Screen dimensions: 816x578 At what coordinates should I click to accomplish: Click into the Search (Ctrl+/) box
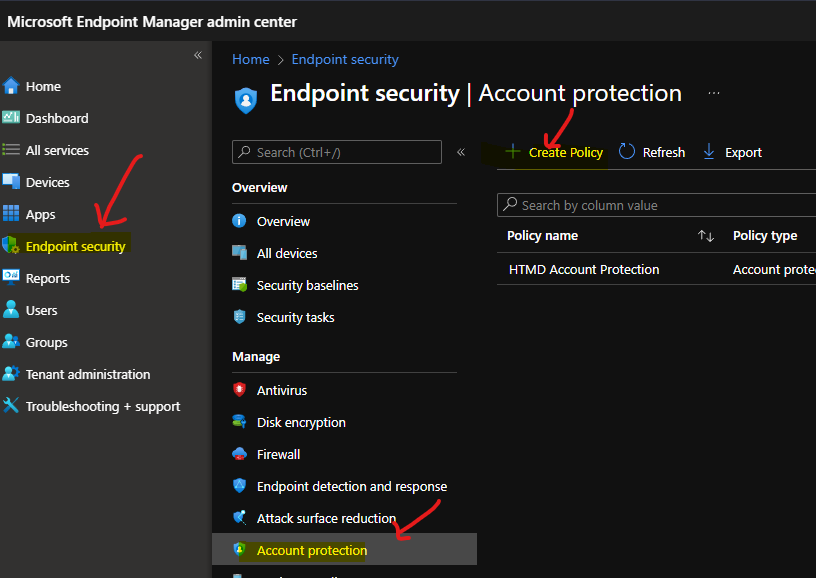(337, 152)
